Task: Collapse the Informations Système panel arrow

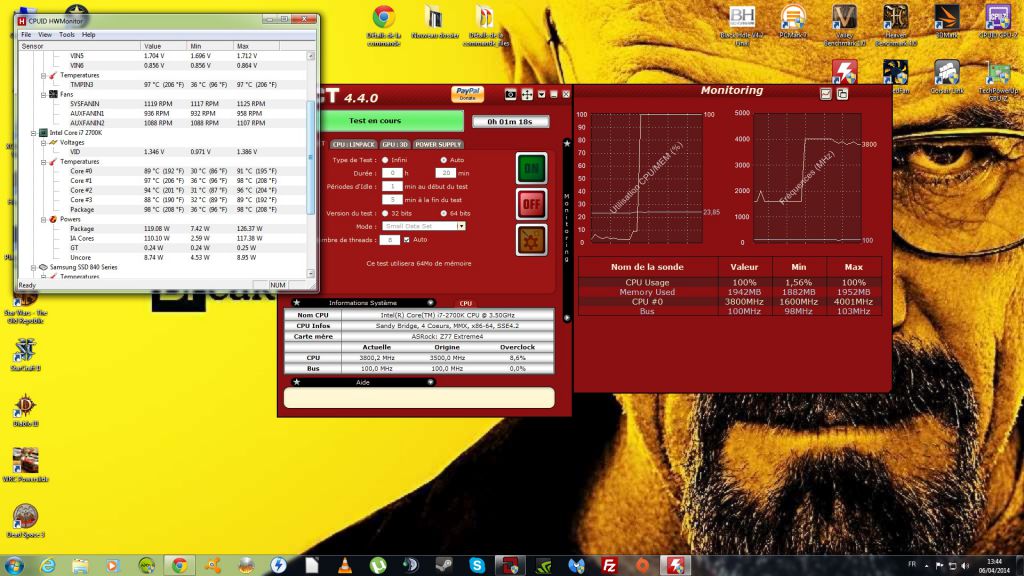Action: pos(430,303)
